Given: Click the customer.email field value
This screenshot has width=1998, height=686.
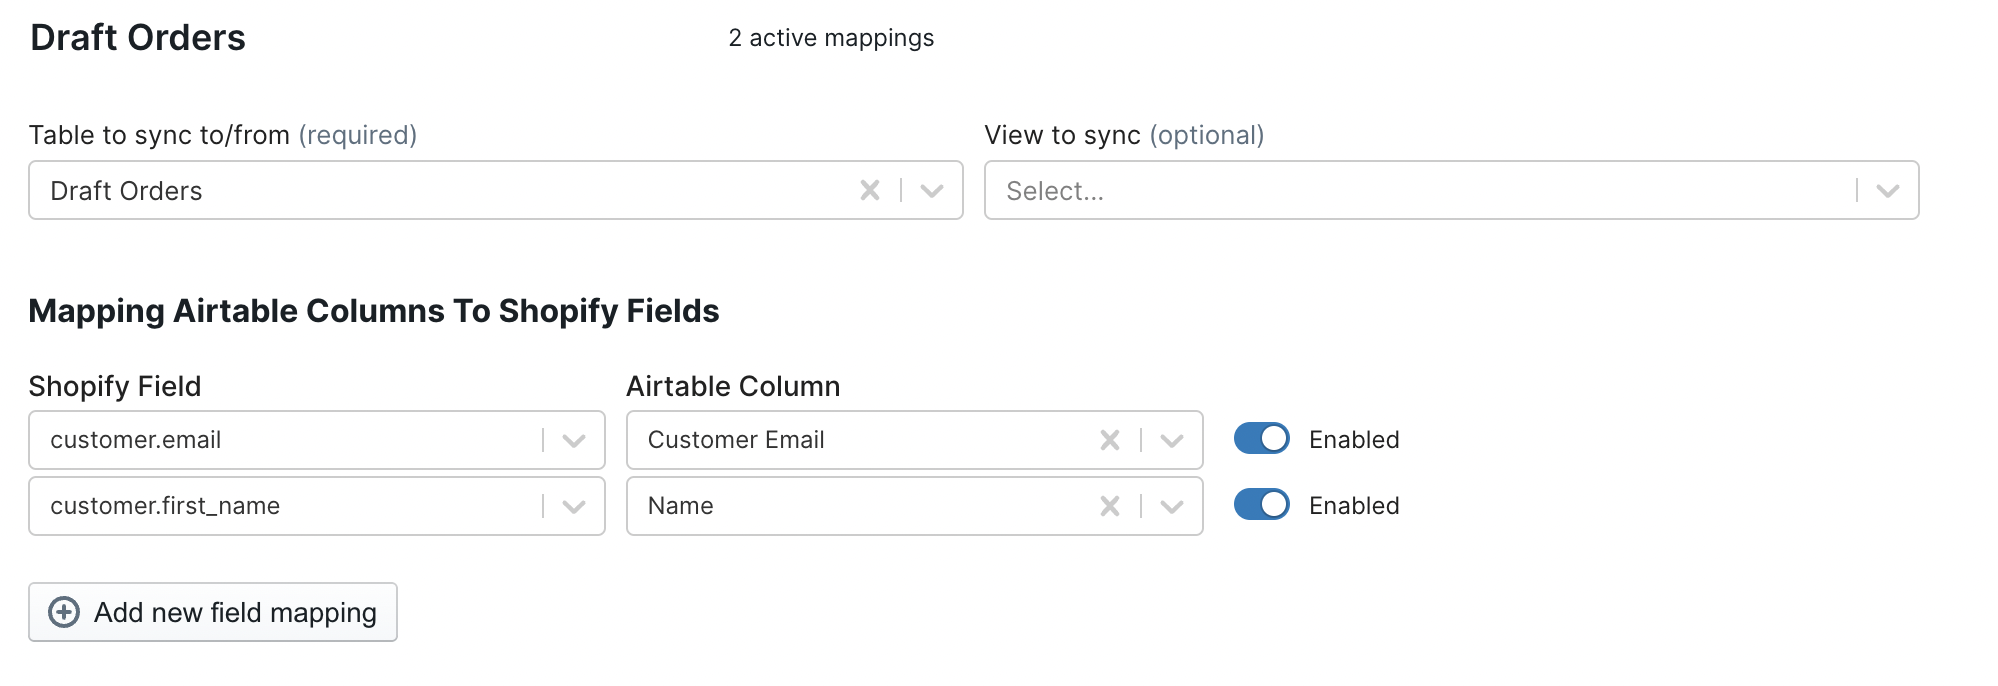Looking at the screenshot, I should pyautogui.click(x=136, y=440).
